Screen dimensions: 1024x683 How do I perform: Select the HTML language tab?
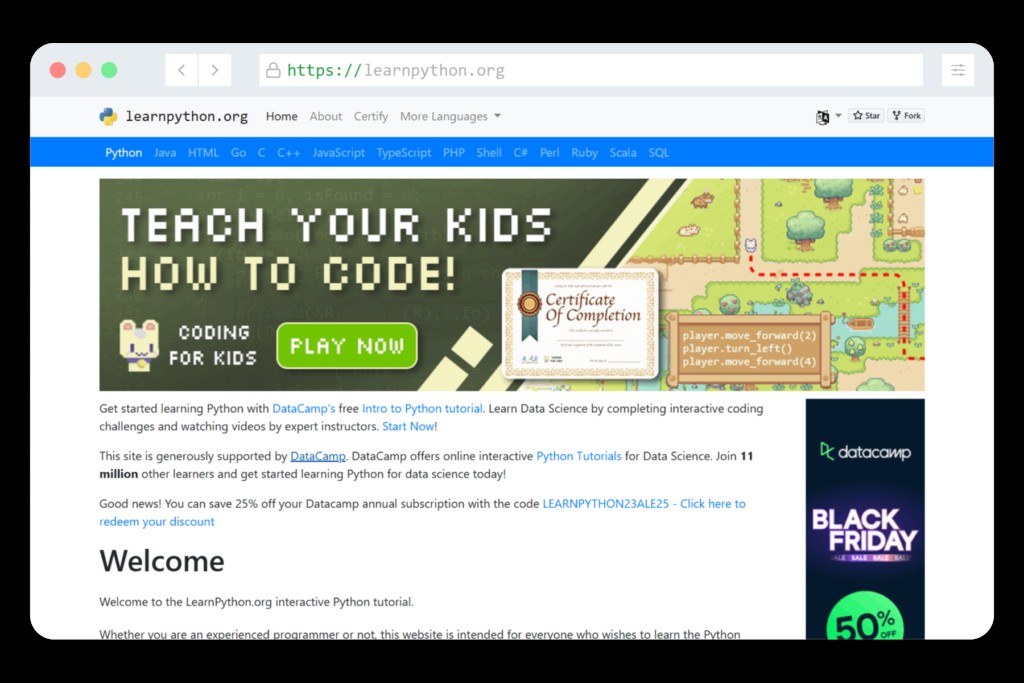pos(203,153)
